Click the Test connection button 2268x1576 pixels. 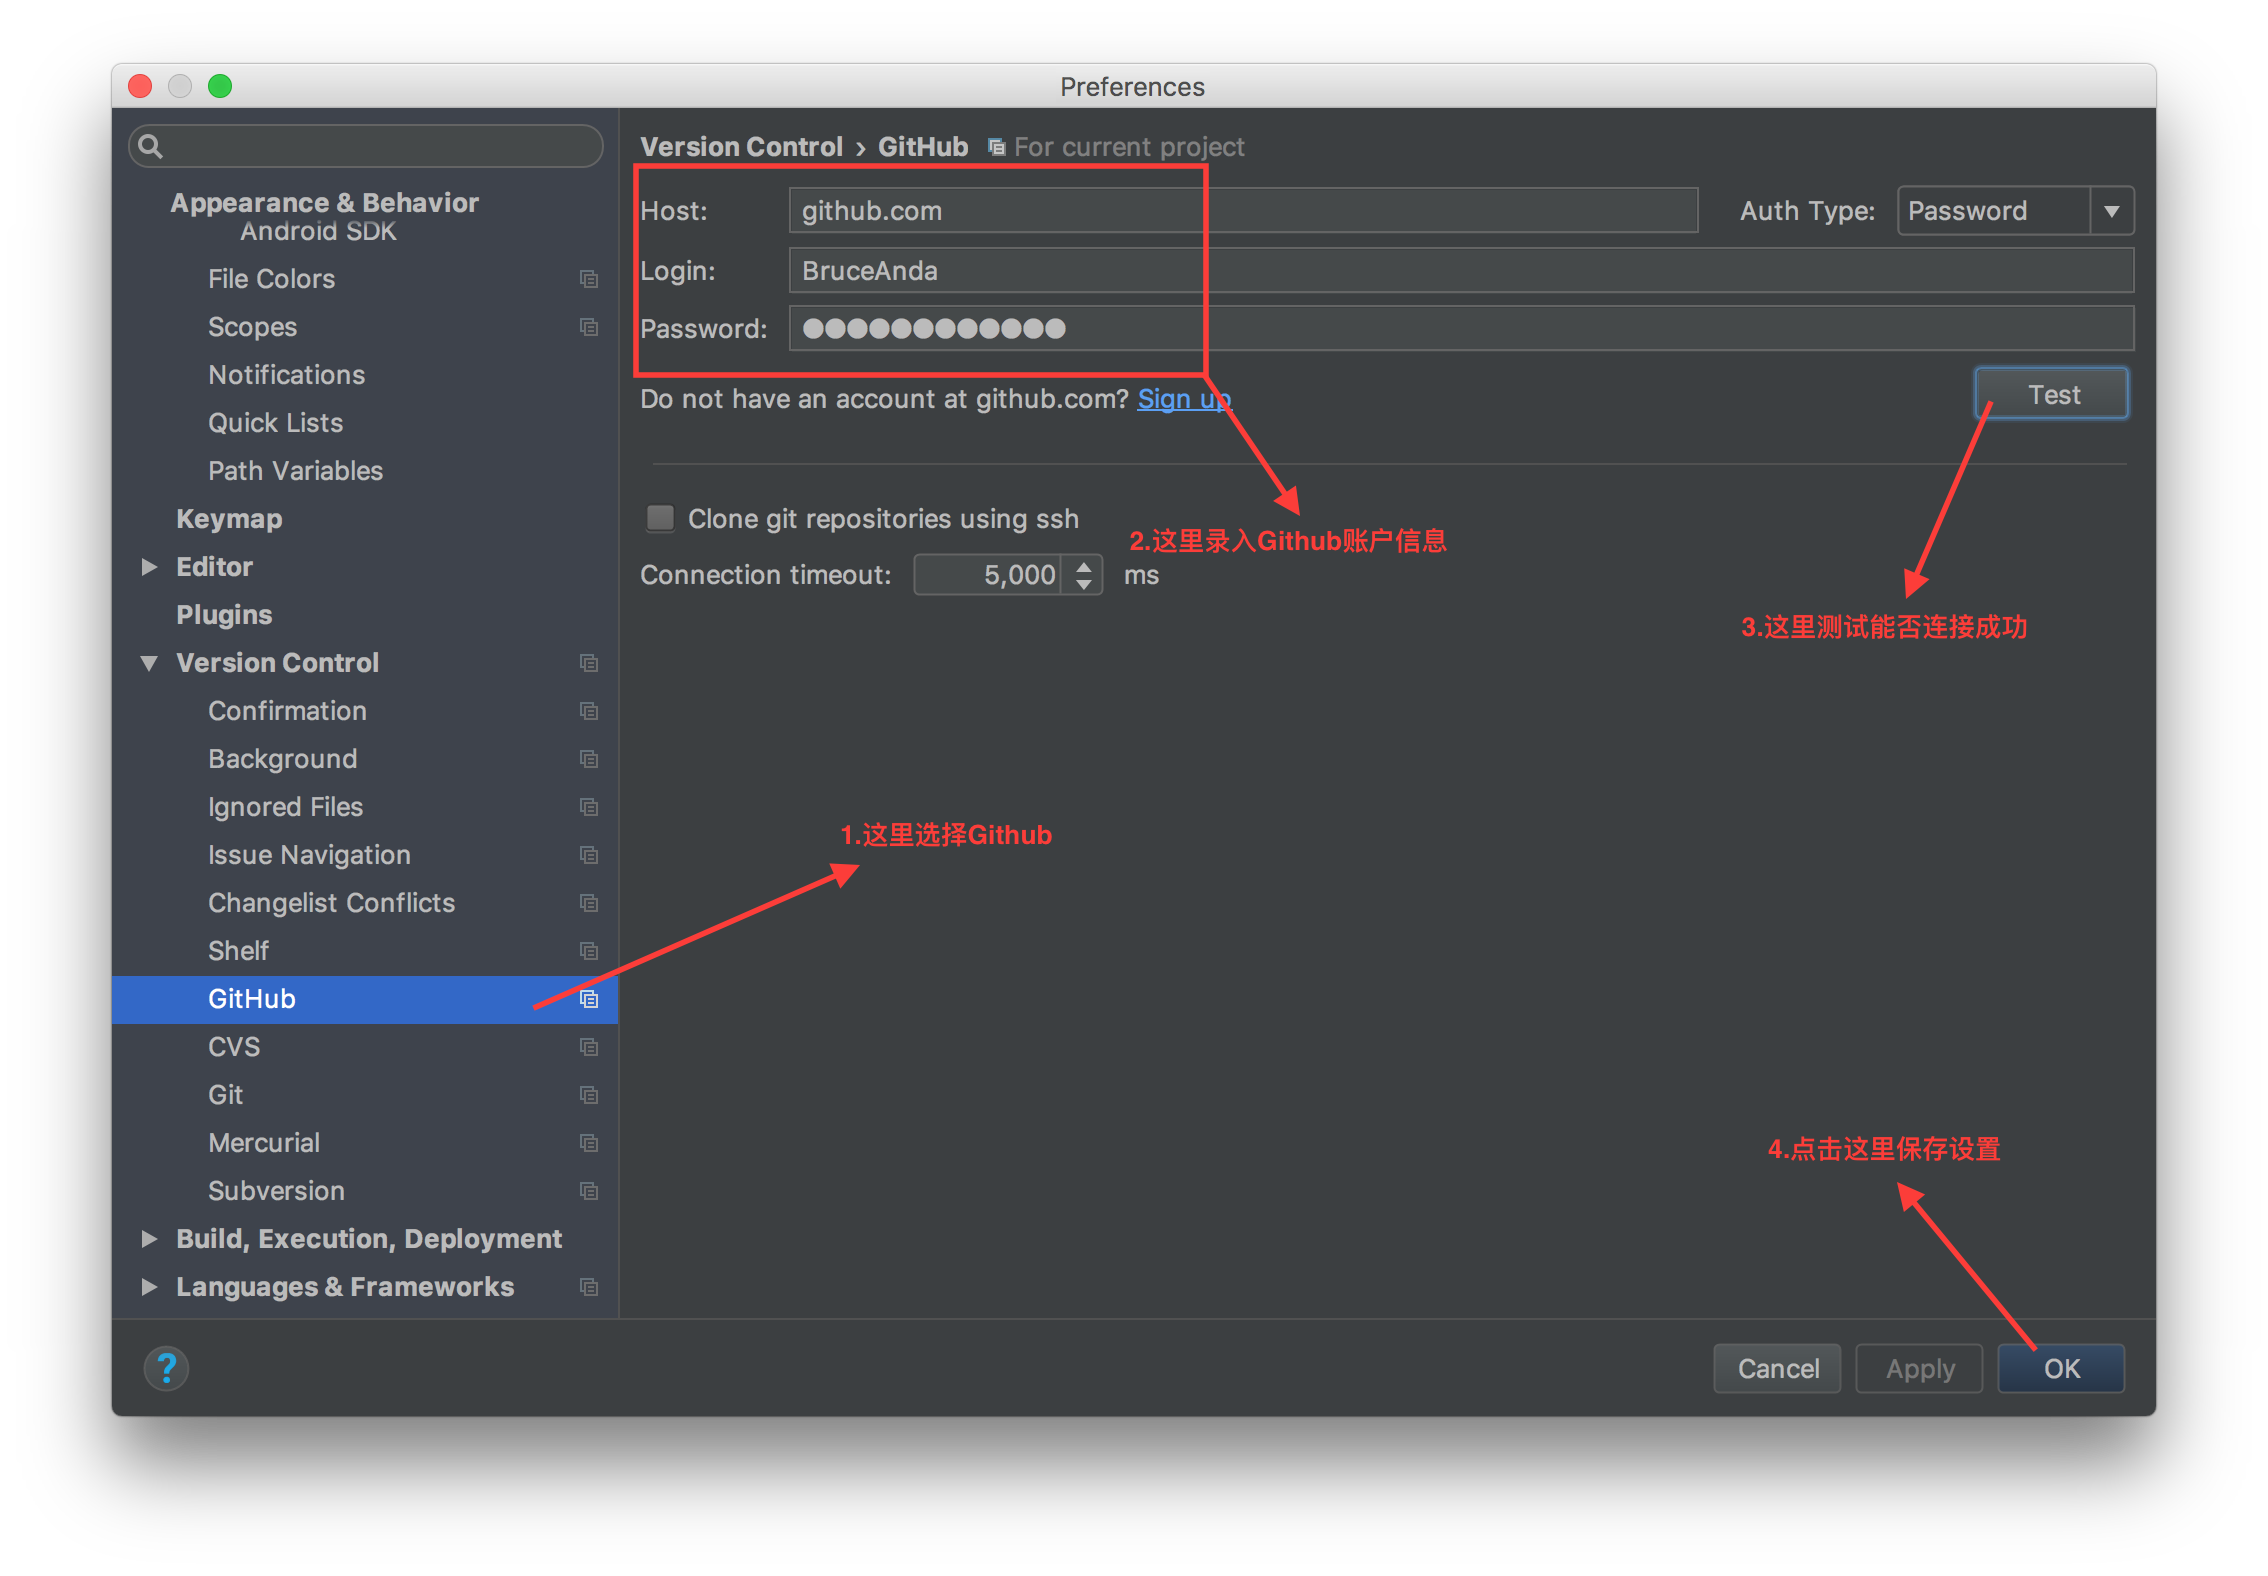[x=2052, y=395]
